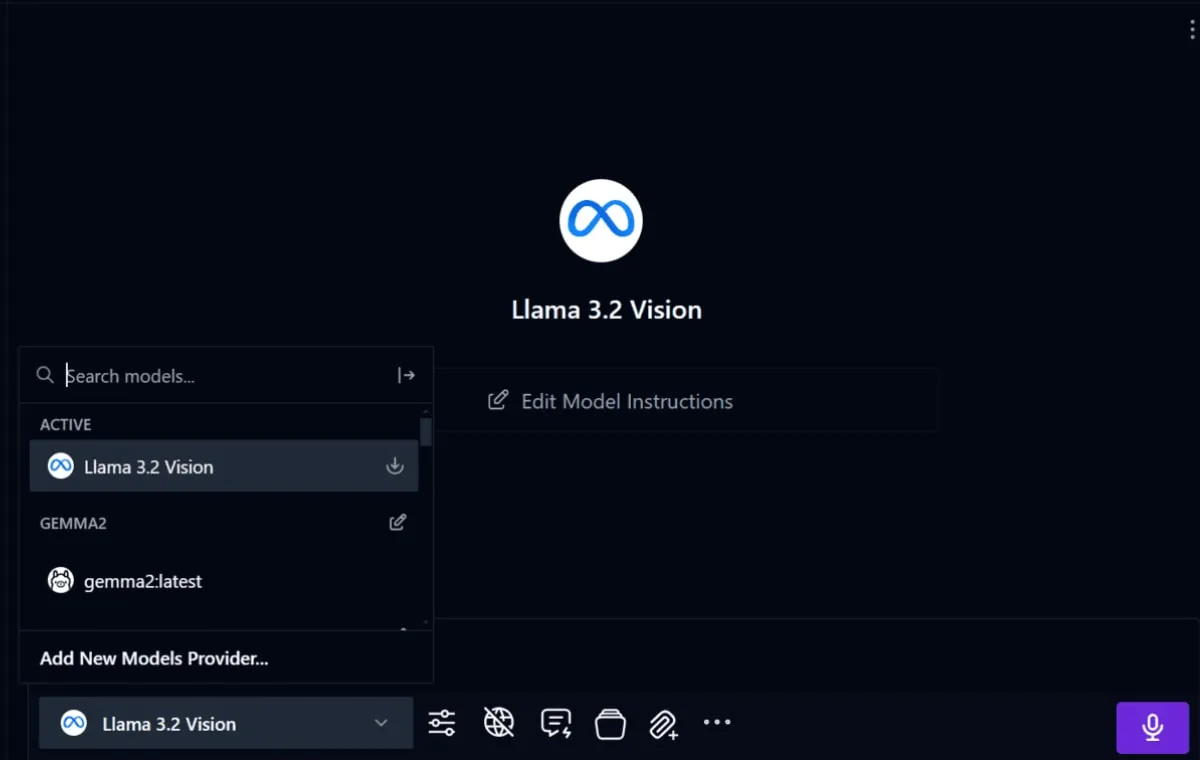Click the pencil icon in Edit Model Instructions

point(497,401)
